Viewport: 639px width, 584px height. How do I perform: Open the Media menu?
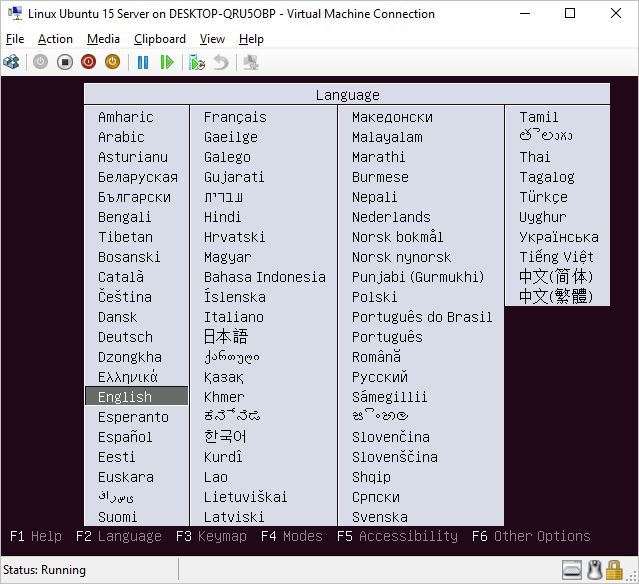(103, 39)
